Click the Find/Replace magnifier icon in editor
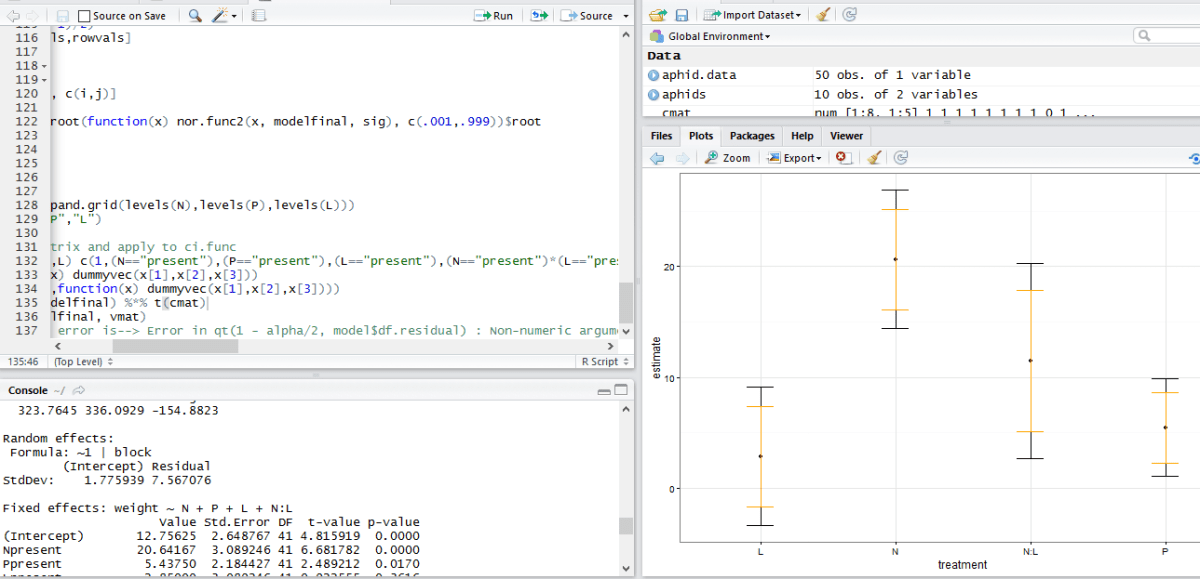This screenshot has height=579, width=1200. click(x=194, y=15)
